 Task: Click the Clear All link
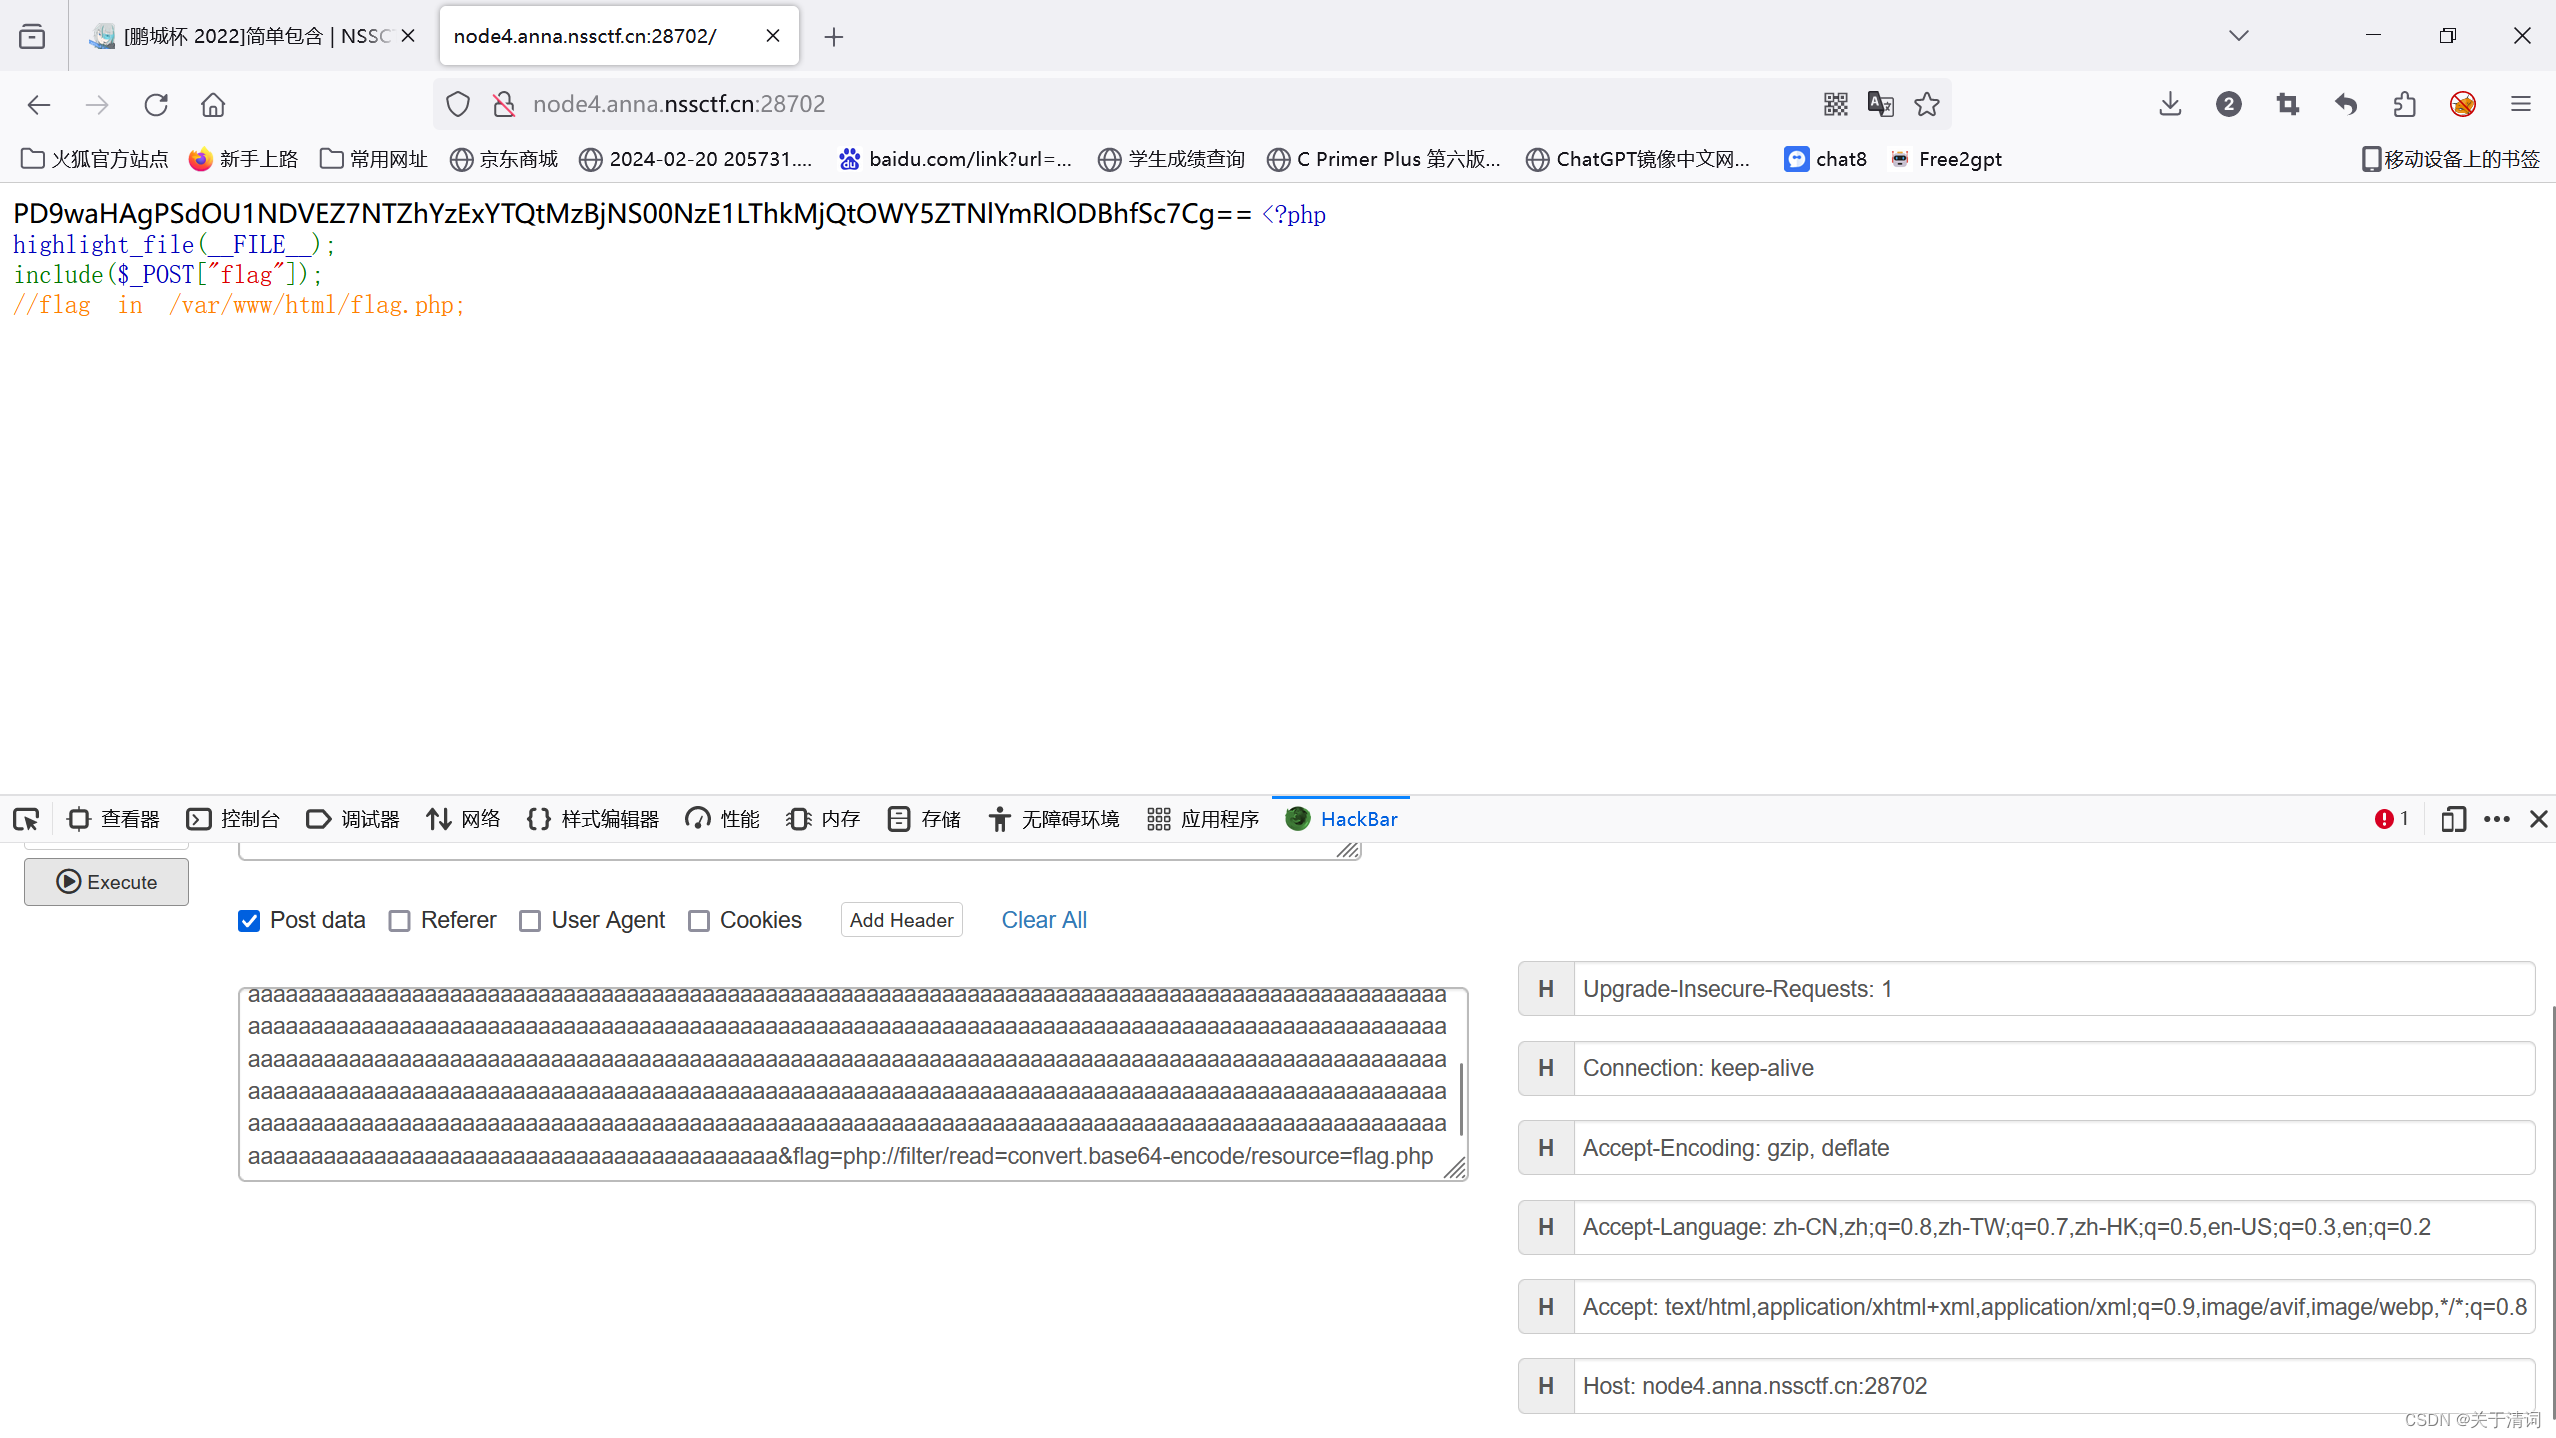click(x=1043, y=920)
